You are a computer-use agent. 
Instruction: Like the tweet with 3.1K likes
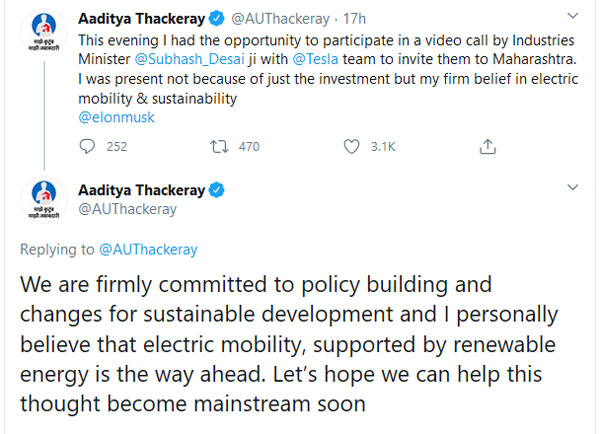(x=351, y=147)
